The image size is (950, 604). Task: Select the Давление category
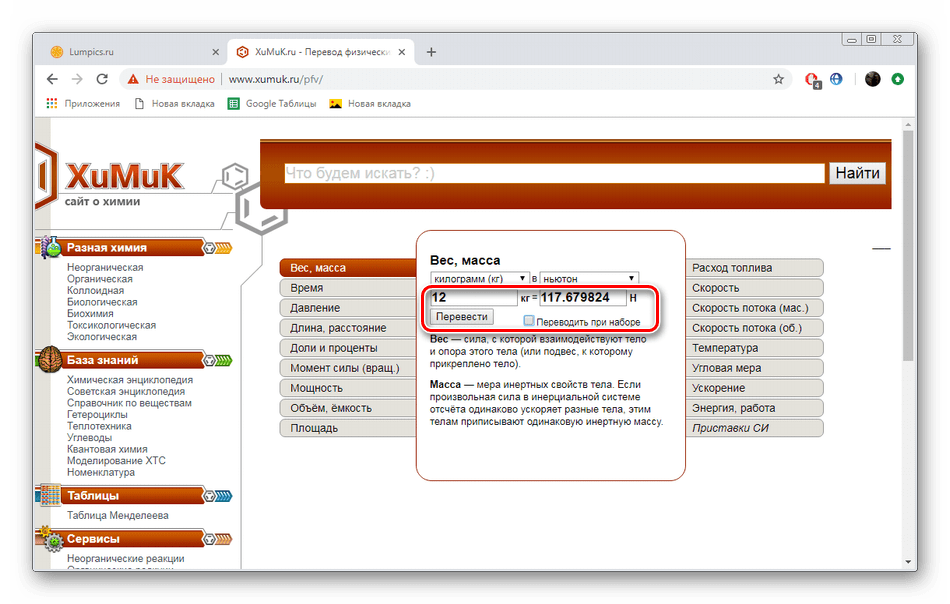(x=348, y=308)
